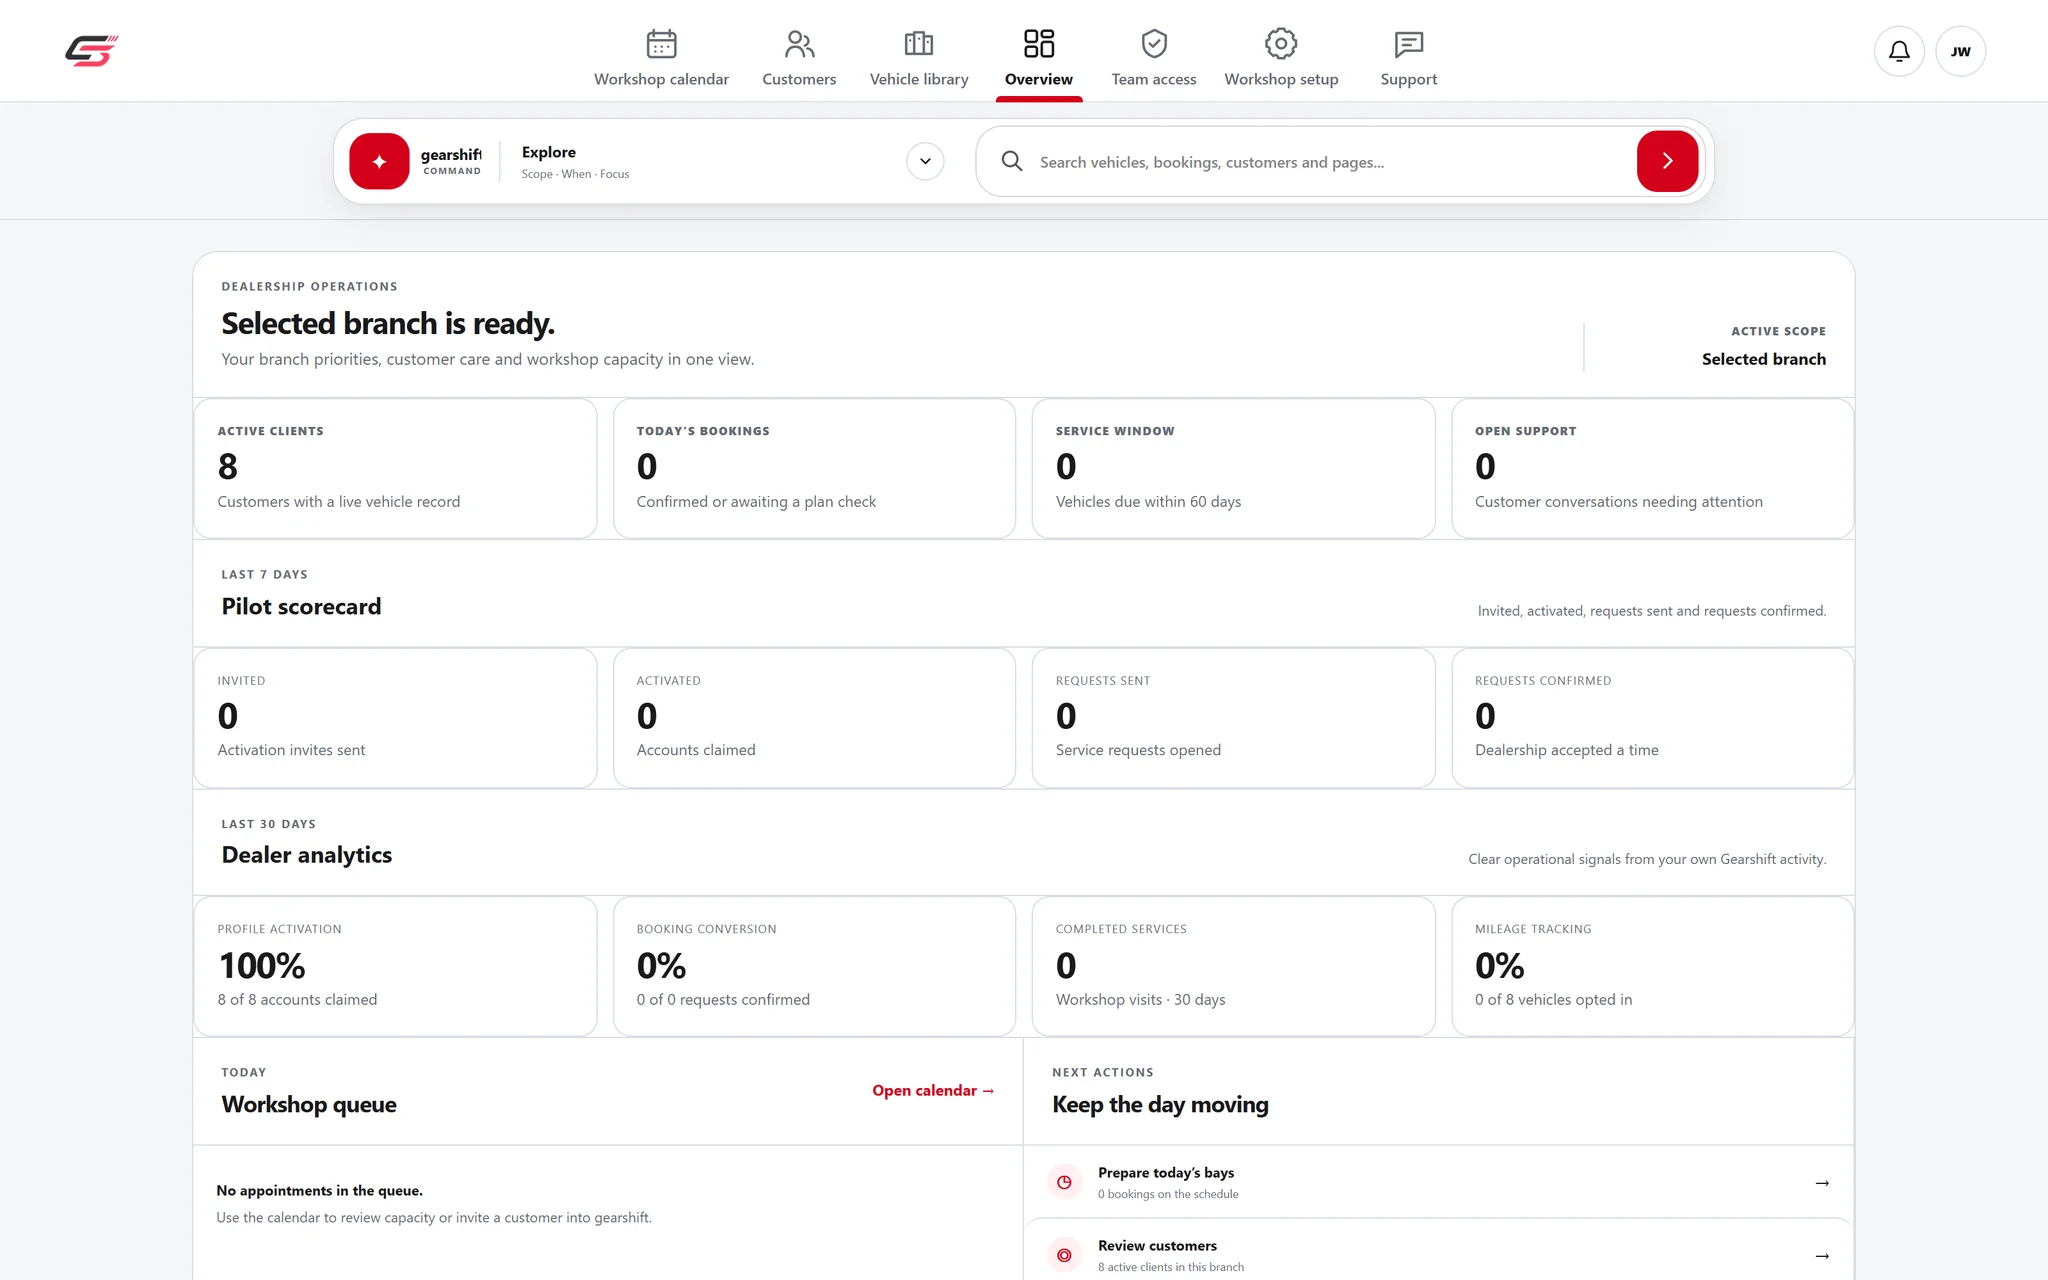Click the arrow on Review customers row
Viewport: 2048px width, 1280px height.
click(x=1822, y=1256)
